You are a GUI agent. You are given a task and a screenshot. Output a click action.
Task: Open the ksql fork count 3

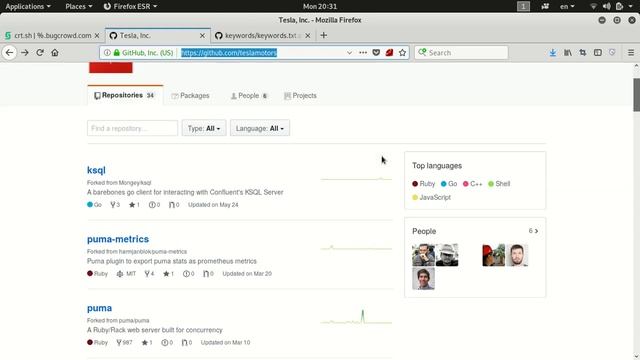(x=115, y=205)
